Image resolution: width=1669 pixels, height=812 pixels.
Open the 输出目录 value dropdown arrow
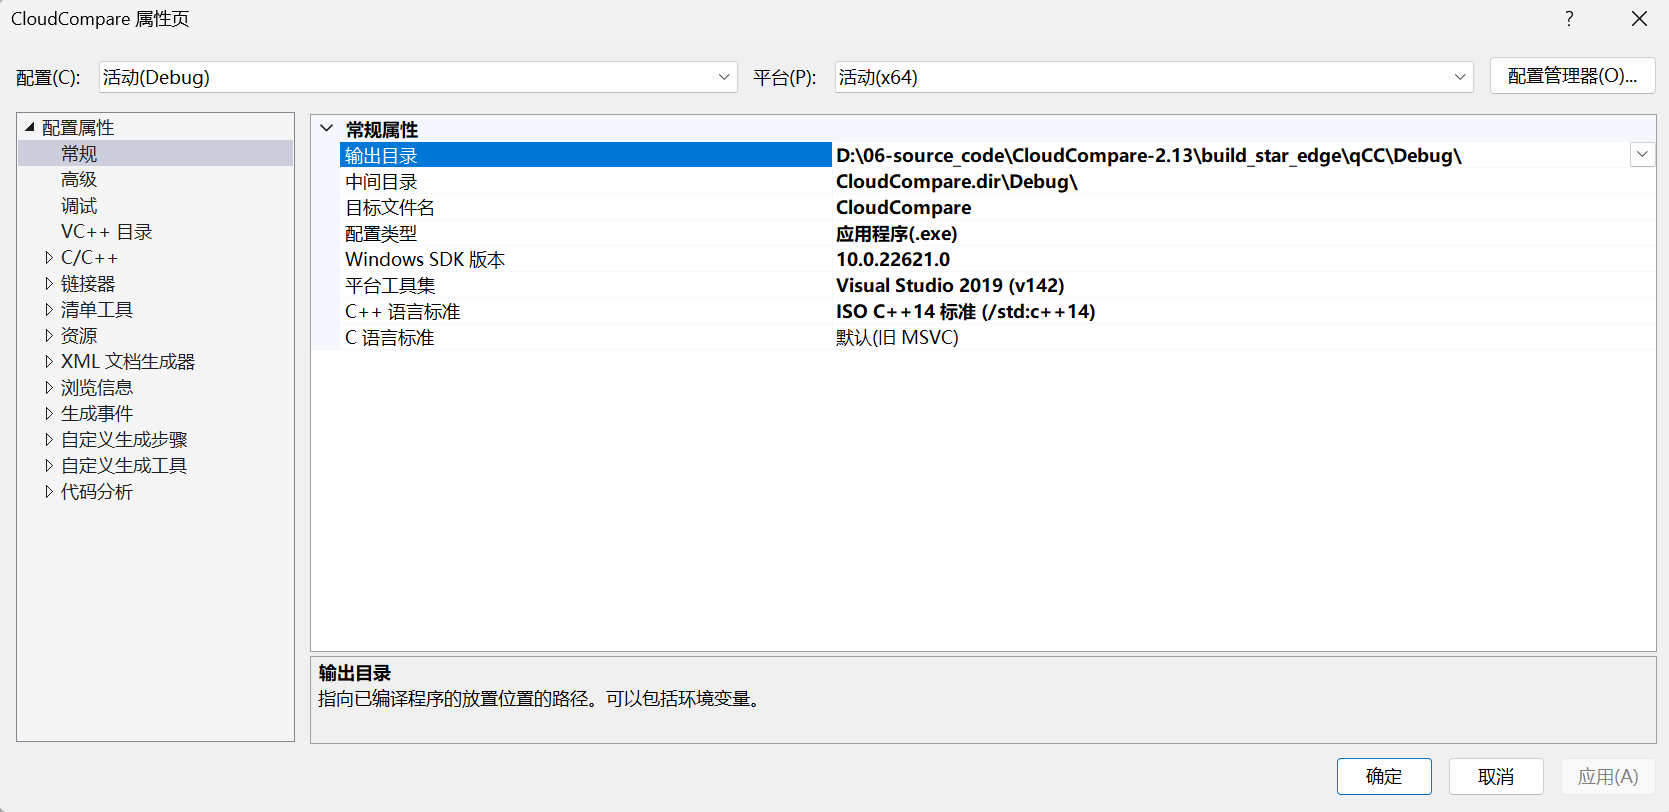click(x=1642, y=154)
